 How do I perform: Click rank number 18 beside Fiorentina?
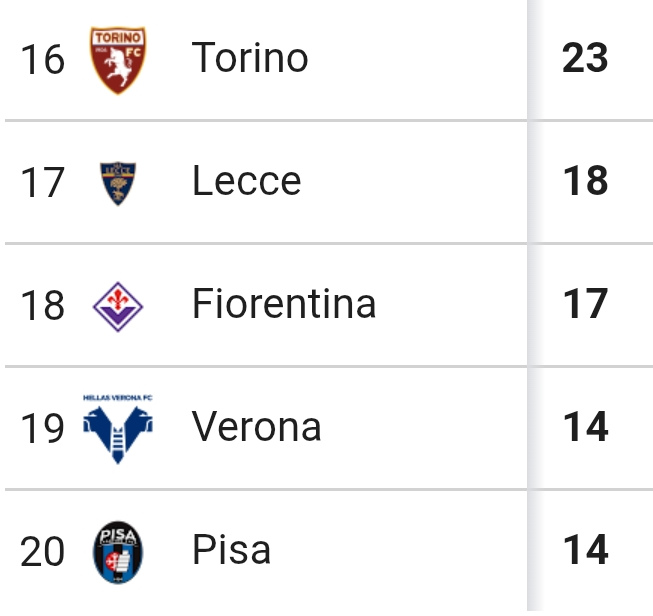[42, 306]
